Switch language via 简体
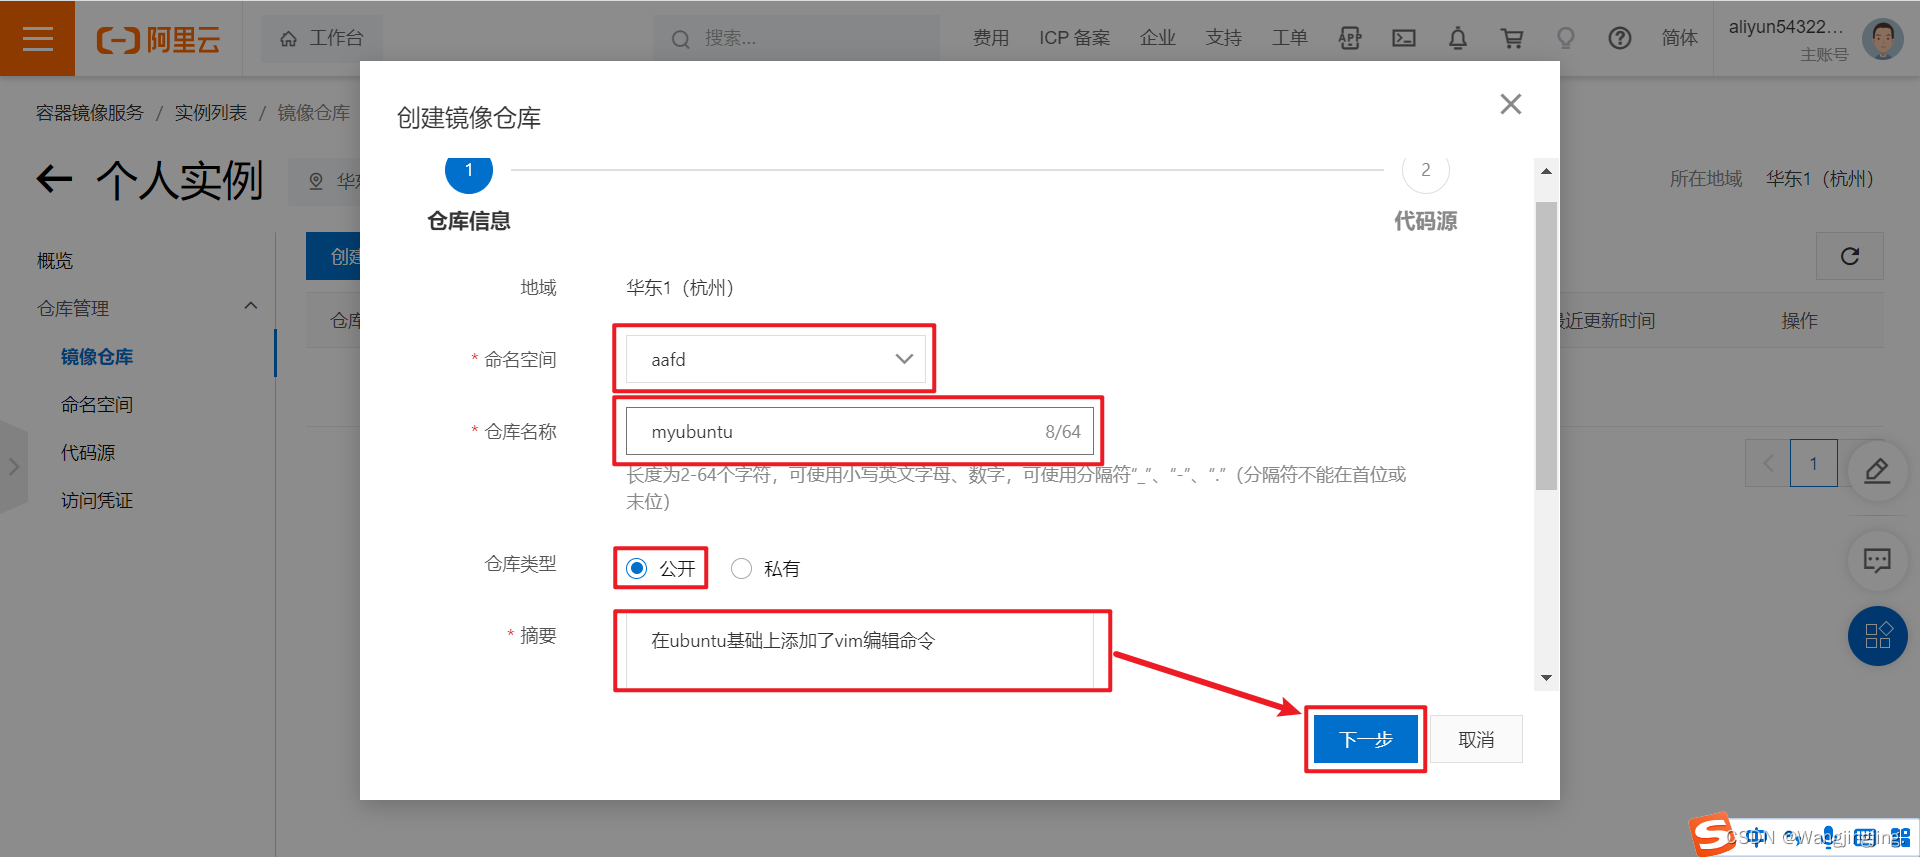The image size is (1920, 857). [1679, 38]
